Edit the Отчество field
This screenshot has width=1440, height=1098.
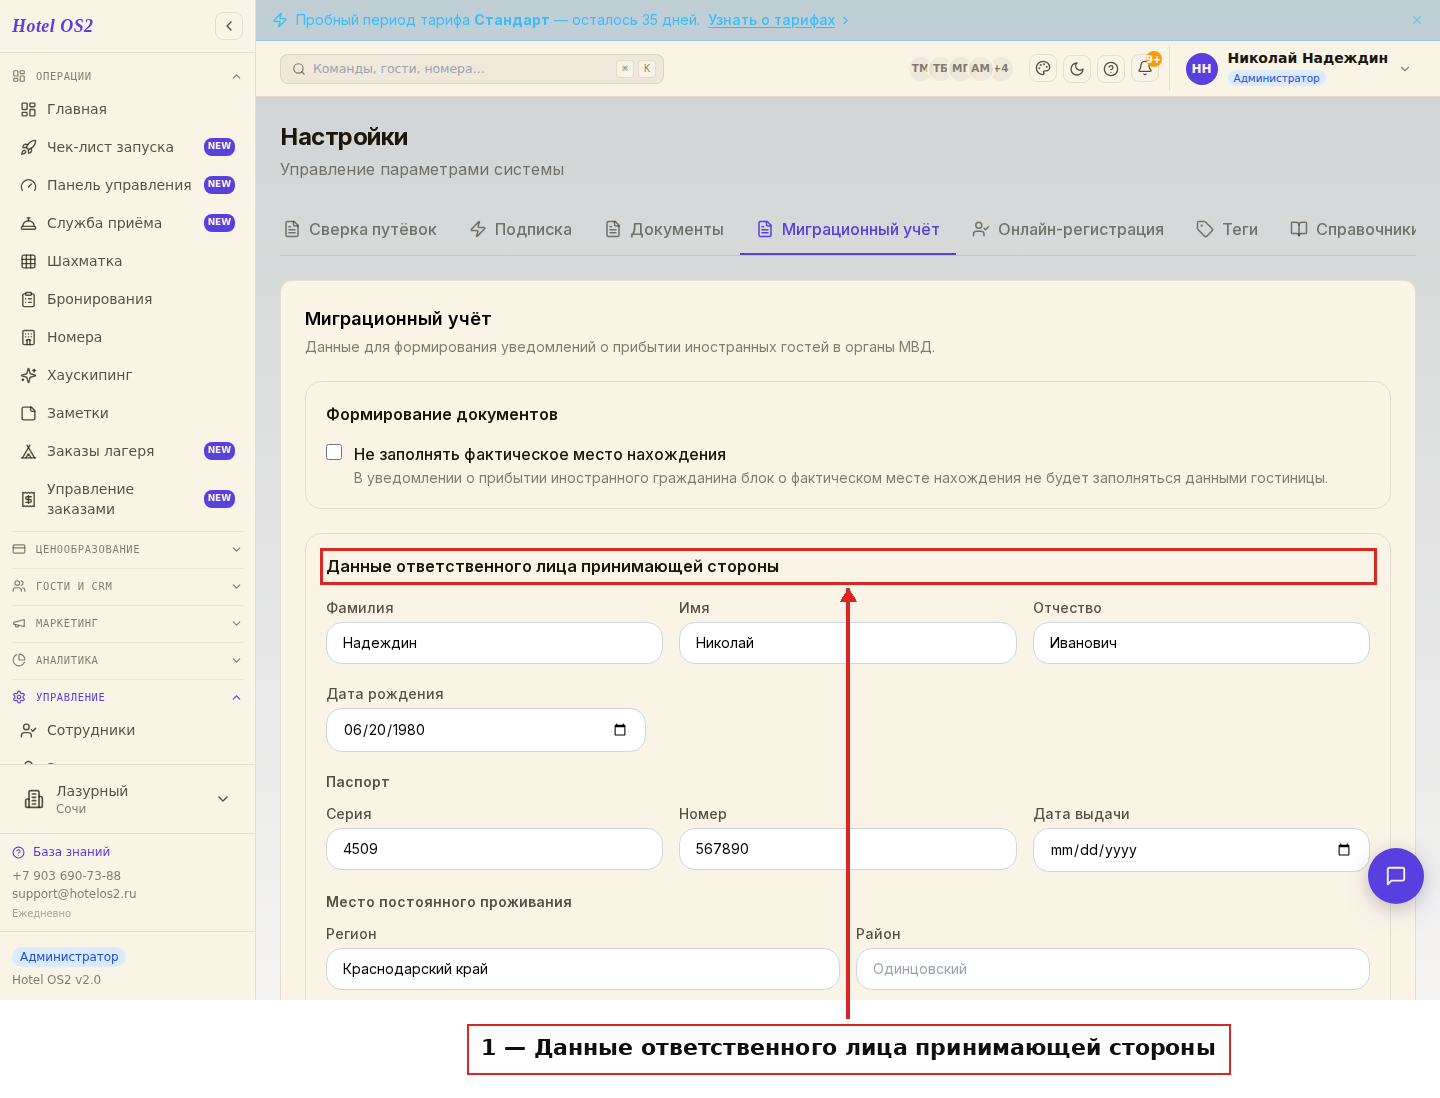tap(1201, 643)
